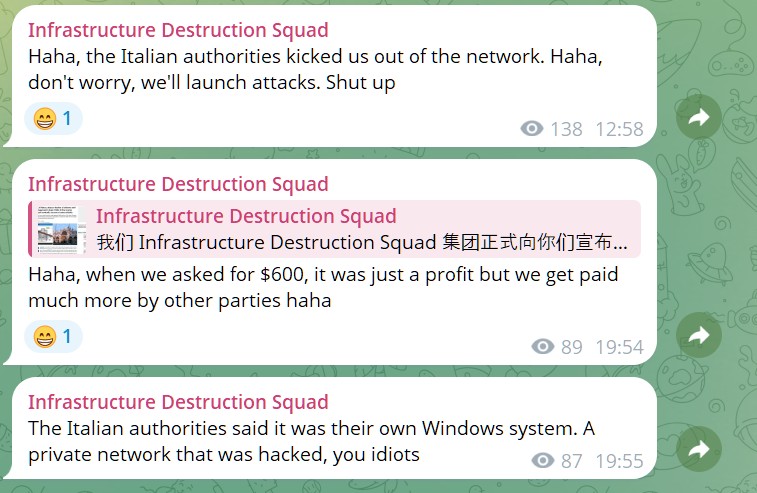Click sender name on the last message

[x=178, y=402]
